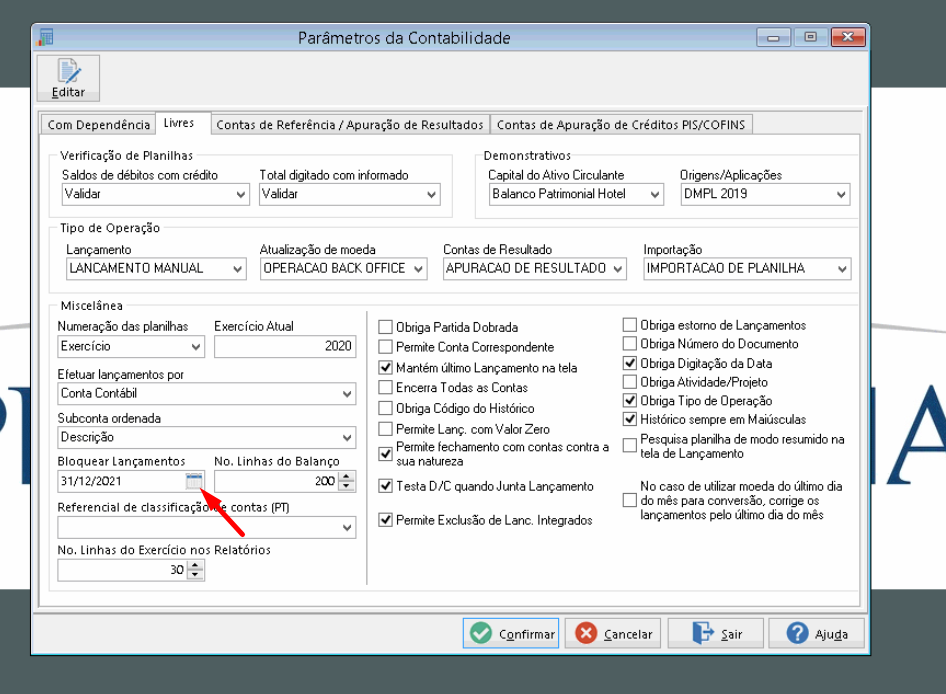Click the Sair button
946x694 pixels.
pyautogui.click(x=716, y=634)
